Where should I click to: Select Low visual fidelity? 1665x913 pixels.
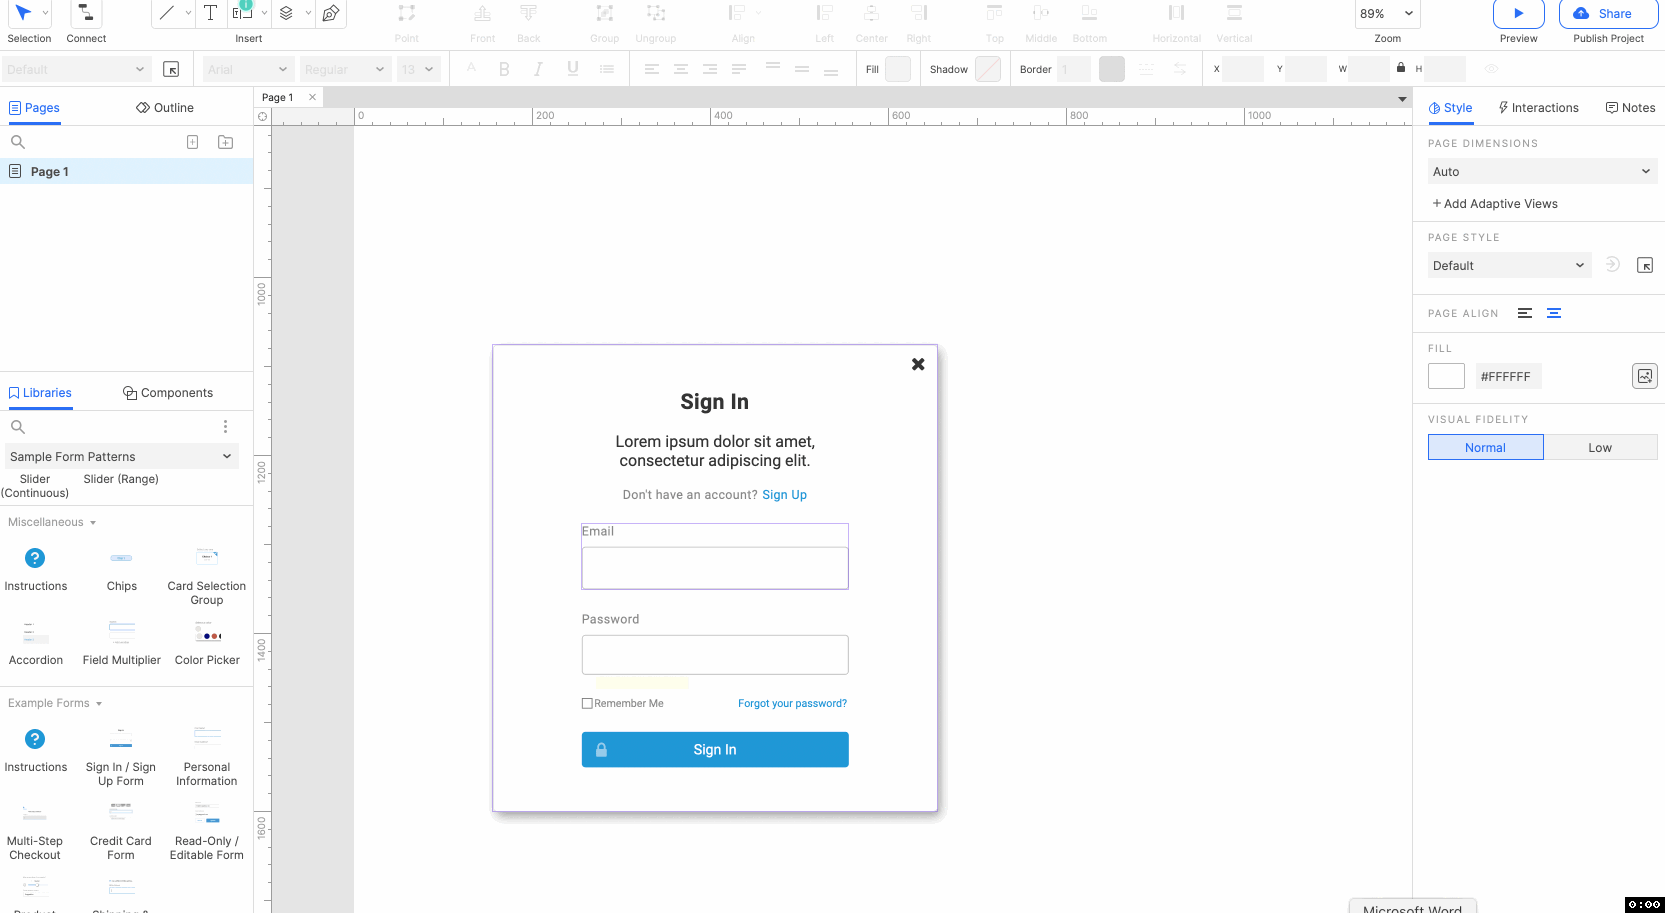pyautogui.click(x=1600, y=447)
